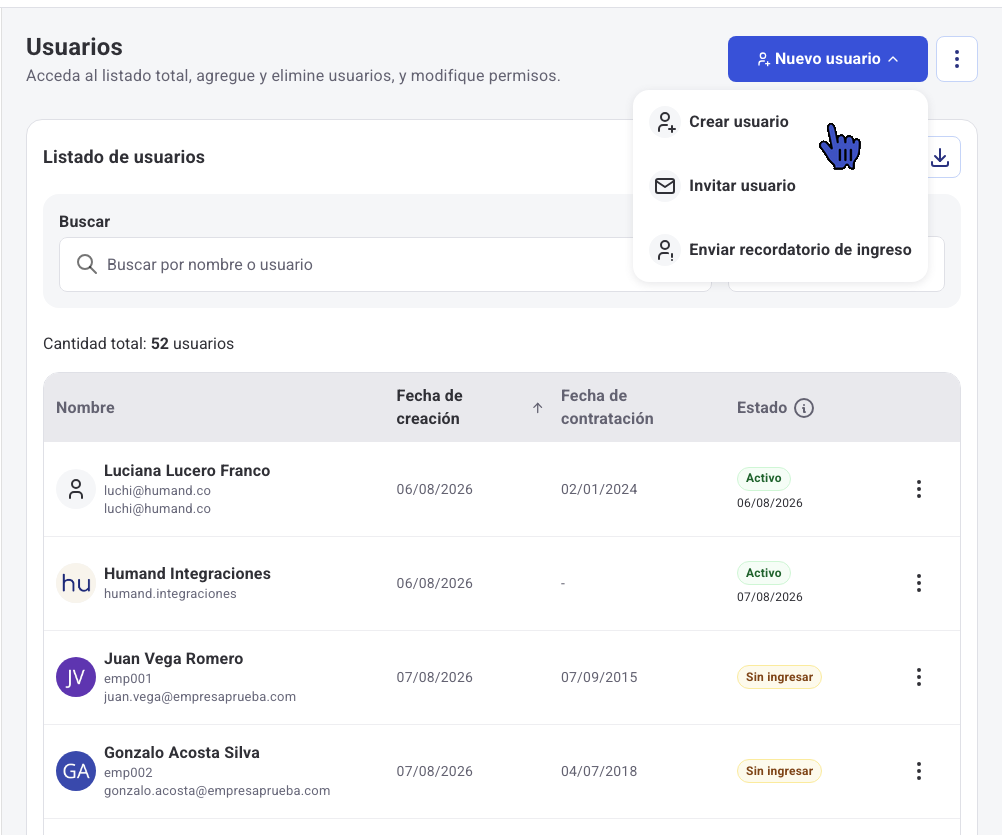Click Sin ingresar badge for Gonzalo Acosta Silva

click(x=780, y=771)
